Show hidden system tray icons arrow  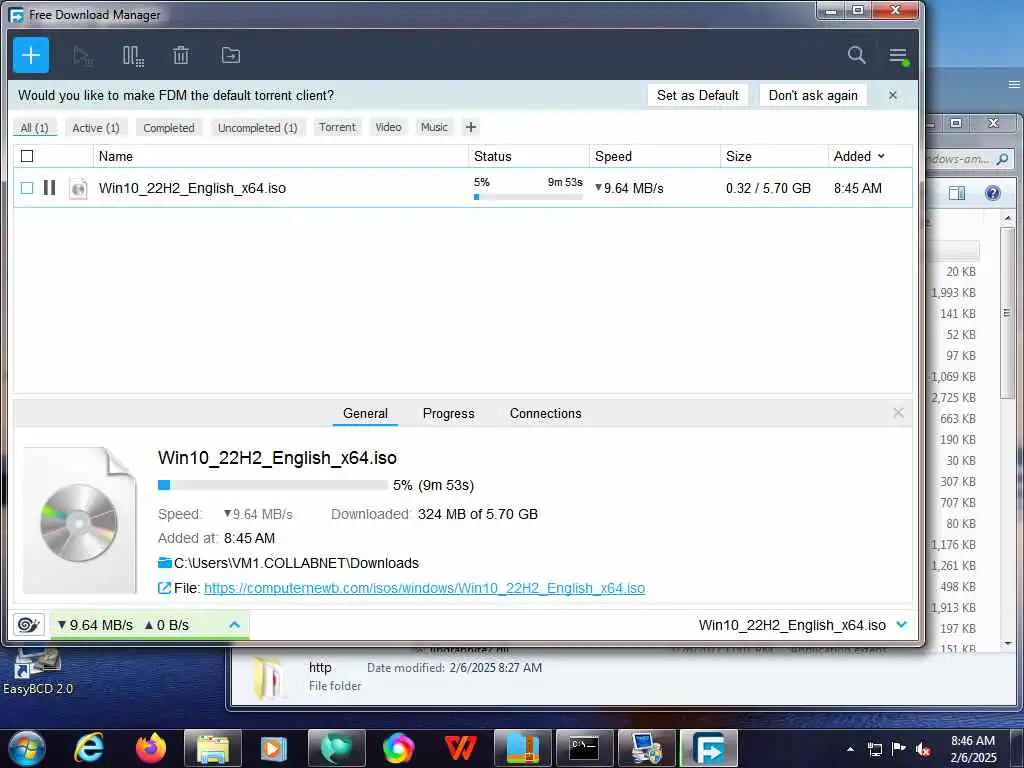pyautogui.click(x=850, y=749)
